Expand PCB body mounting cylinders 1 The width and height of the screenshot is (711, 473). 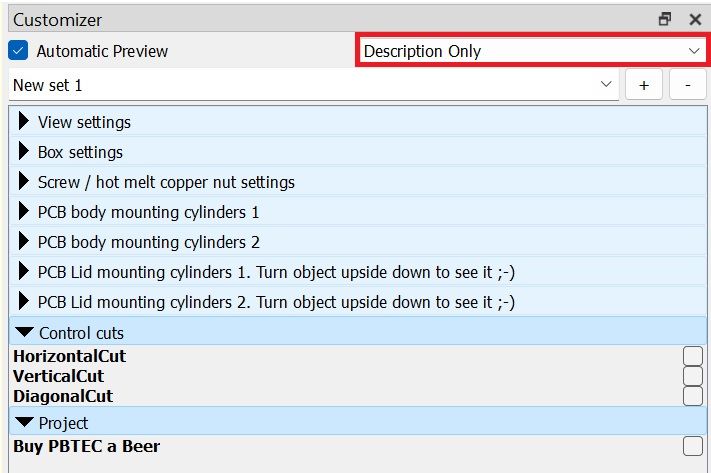click(358, 211)
